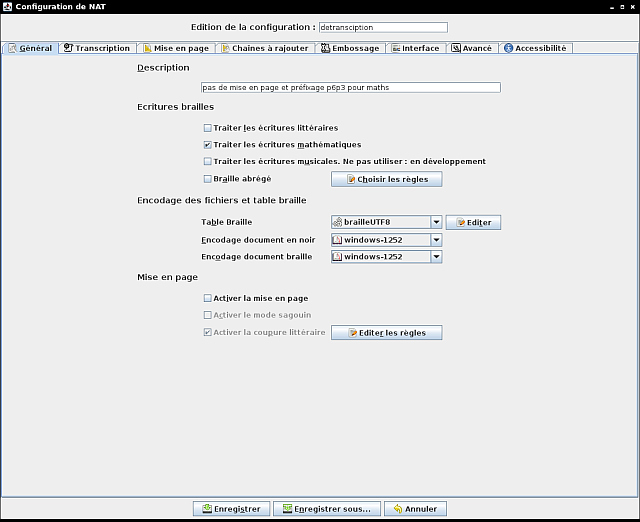Click the Avancé tab magnifier icon
This screenshot has width=640, height=522.
click(455, 48)
